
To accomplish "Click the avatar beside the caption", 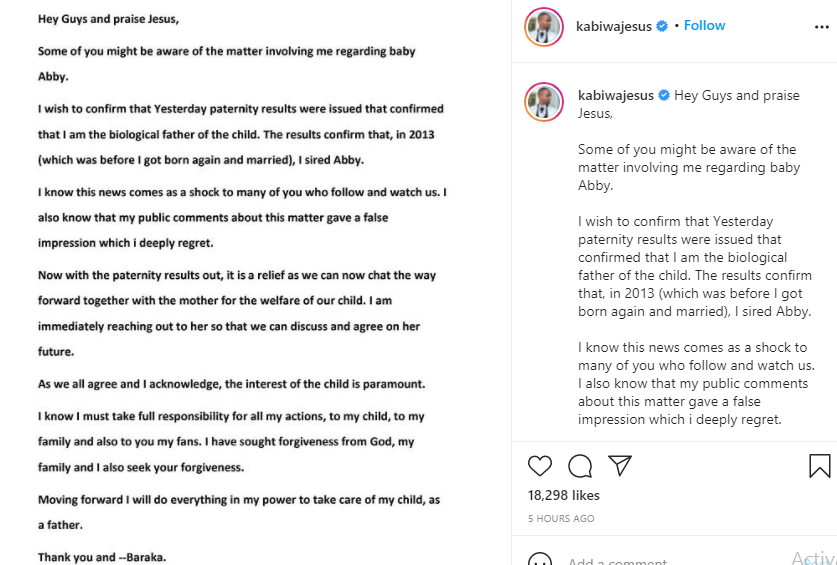I will click(x=544, y=103).
